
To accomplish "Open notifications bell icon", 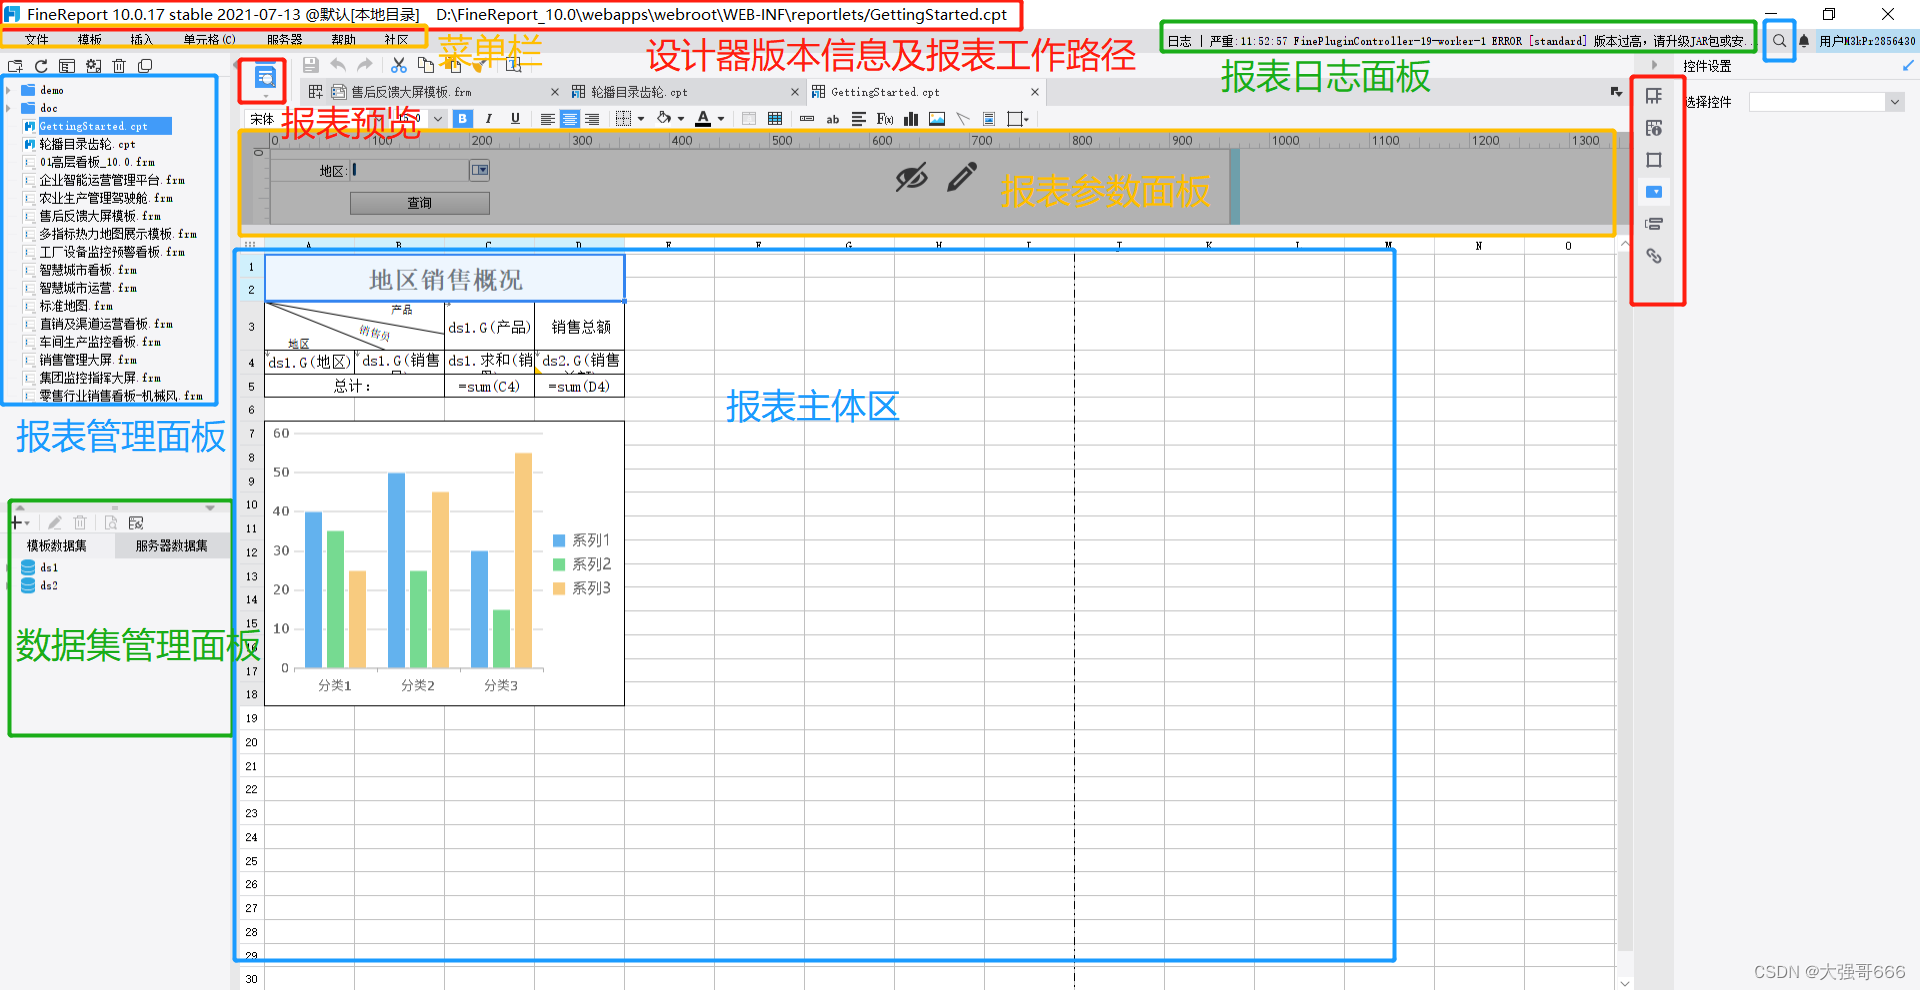I will click(x=1804, y=41).
